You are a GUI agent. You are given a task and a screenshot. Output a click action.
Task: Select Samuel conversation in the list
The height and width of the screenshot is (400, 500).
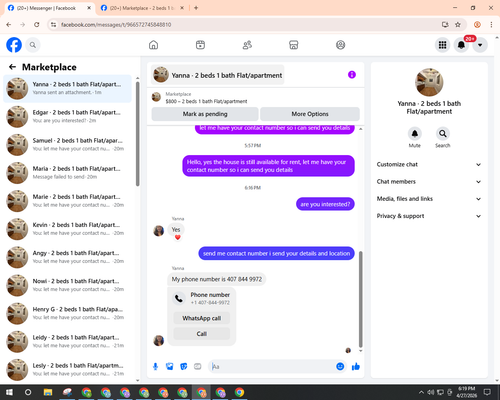67,145
